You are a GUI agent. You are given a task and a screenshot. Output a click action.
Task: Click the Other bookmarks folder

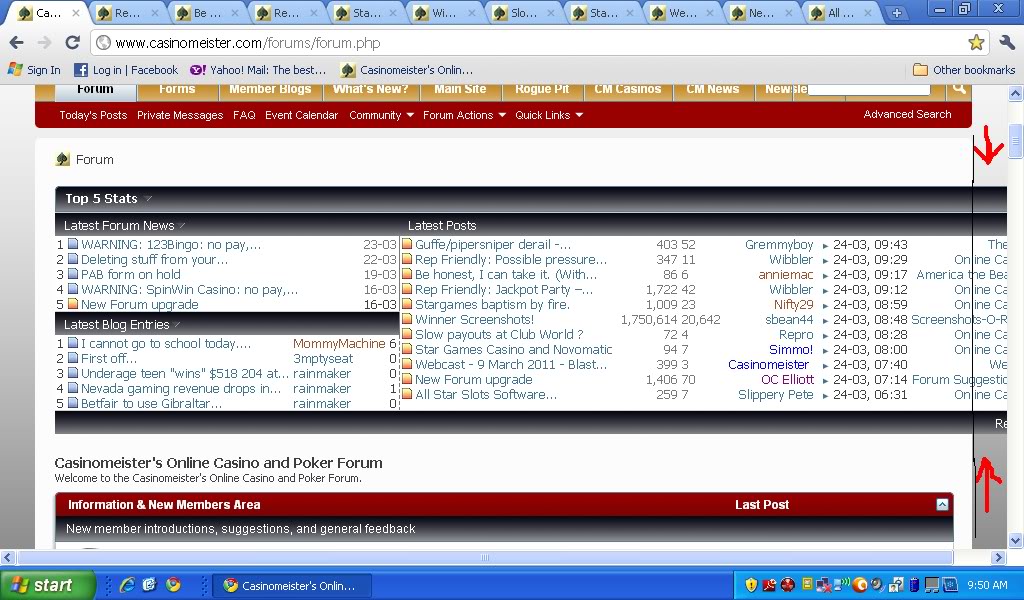(964, 70)
